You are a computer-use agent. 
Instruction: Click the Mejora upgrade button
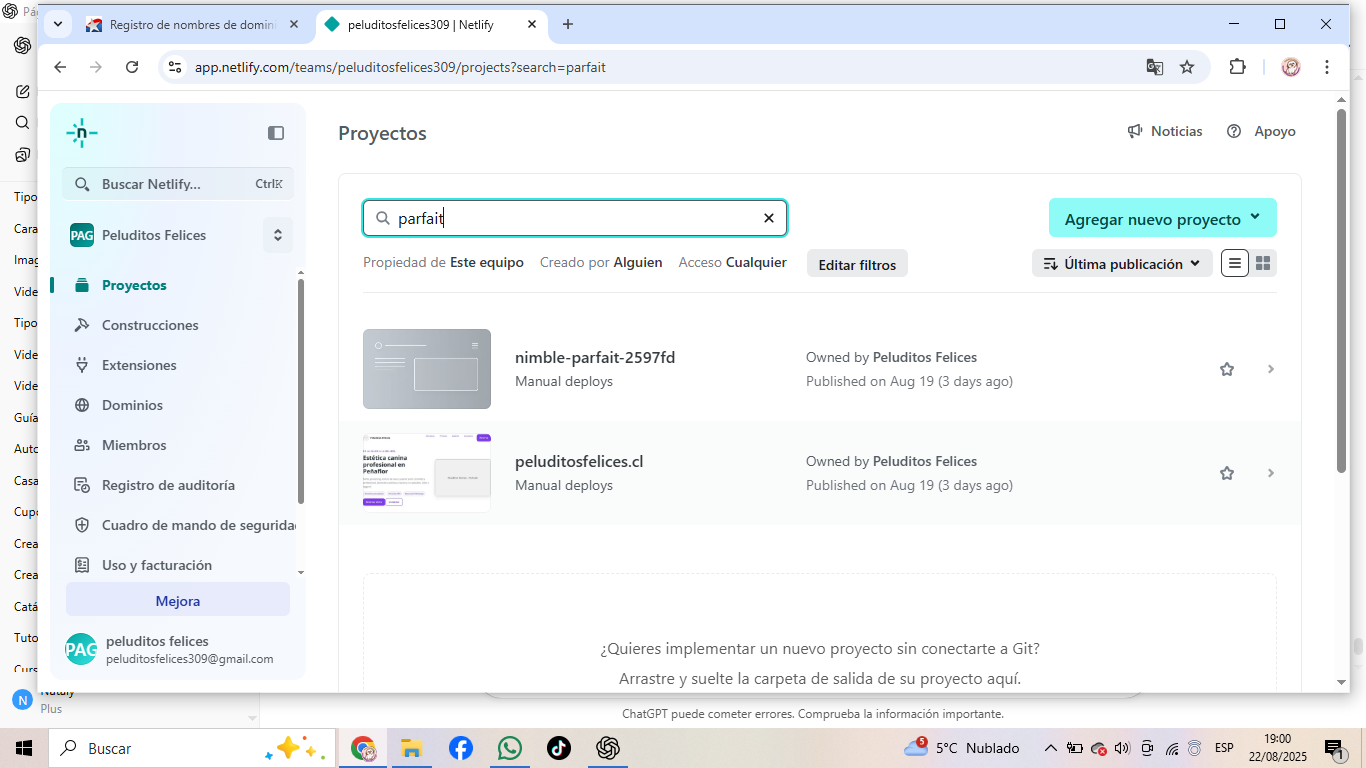coord(178,601)
